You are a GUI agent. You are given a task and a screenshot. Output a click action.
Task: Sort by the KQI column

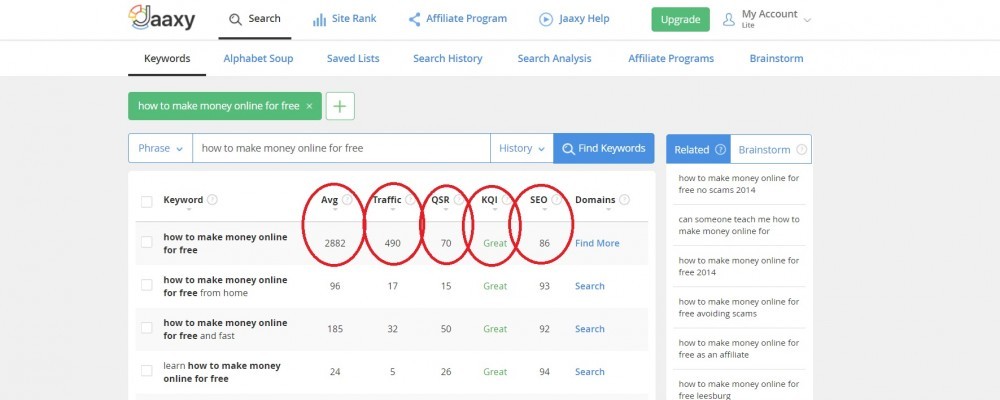click(495, 209)
